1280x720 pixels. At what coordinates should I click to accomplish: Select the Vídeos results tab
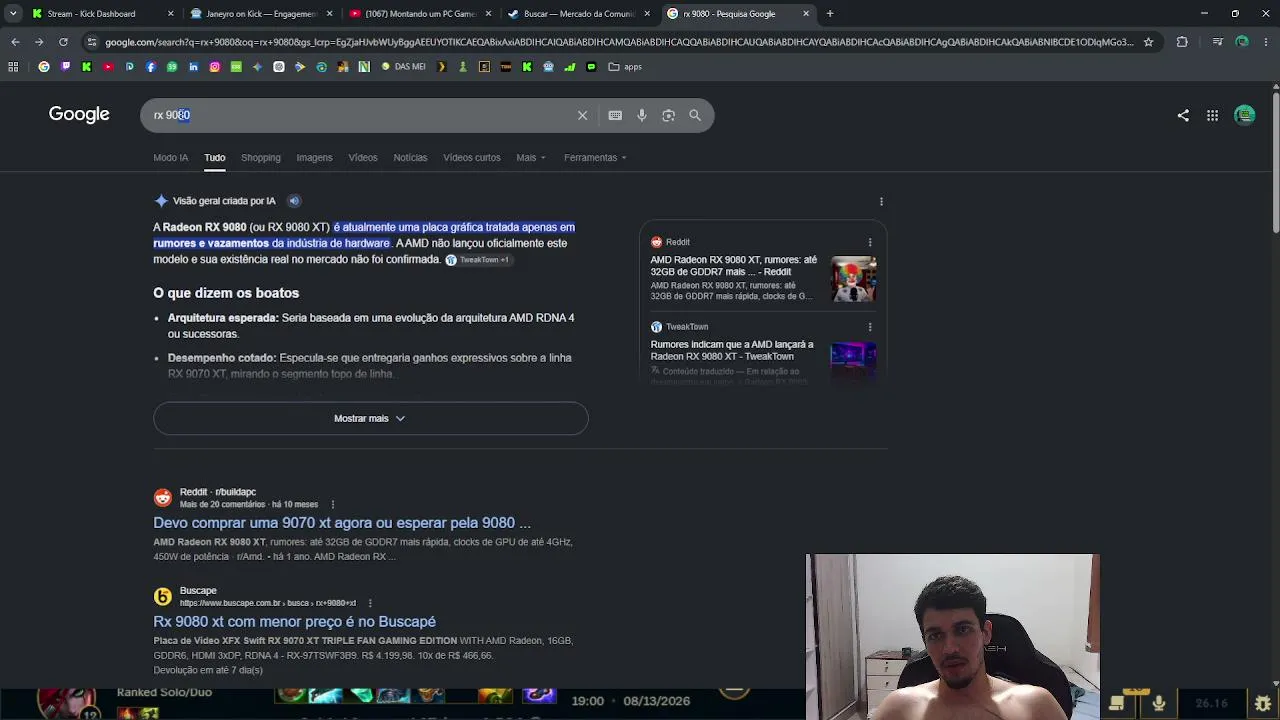(363, 158)
